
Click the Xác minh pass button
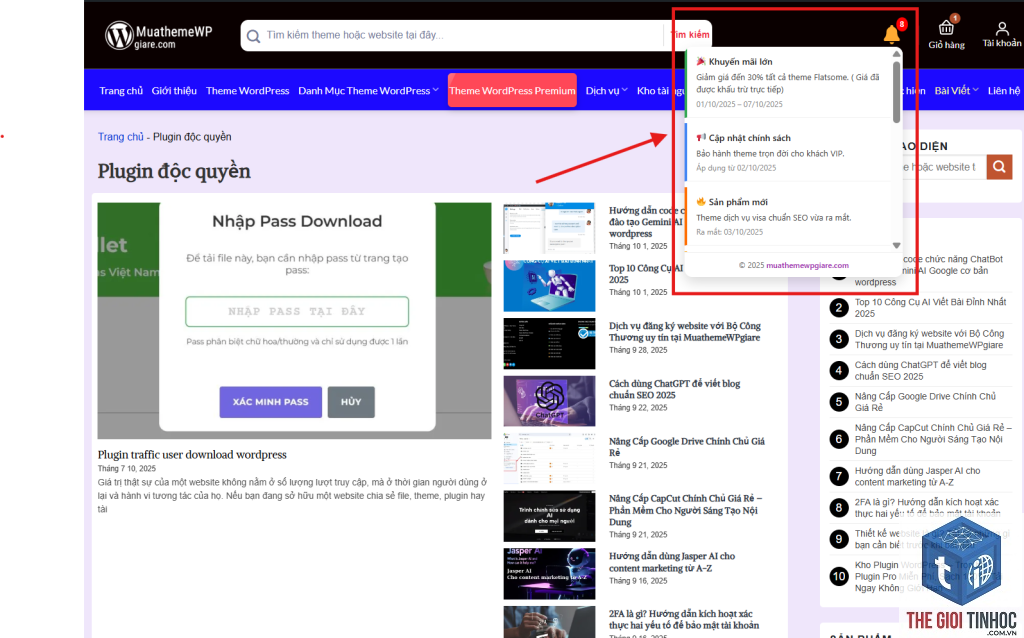click(270, 402)
